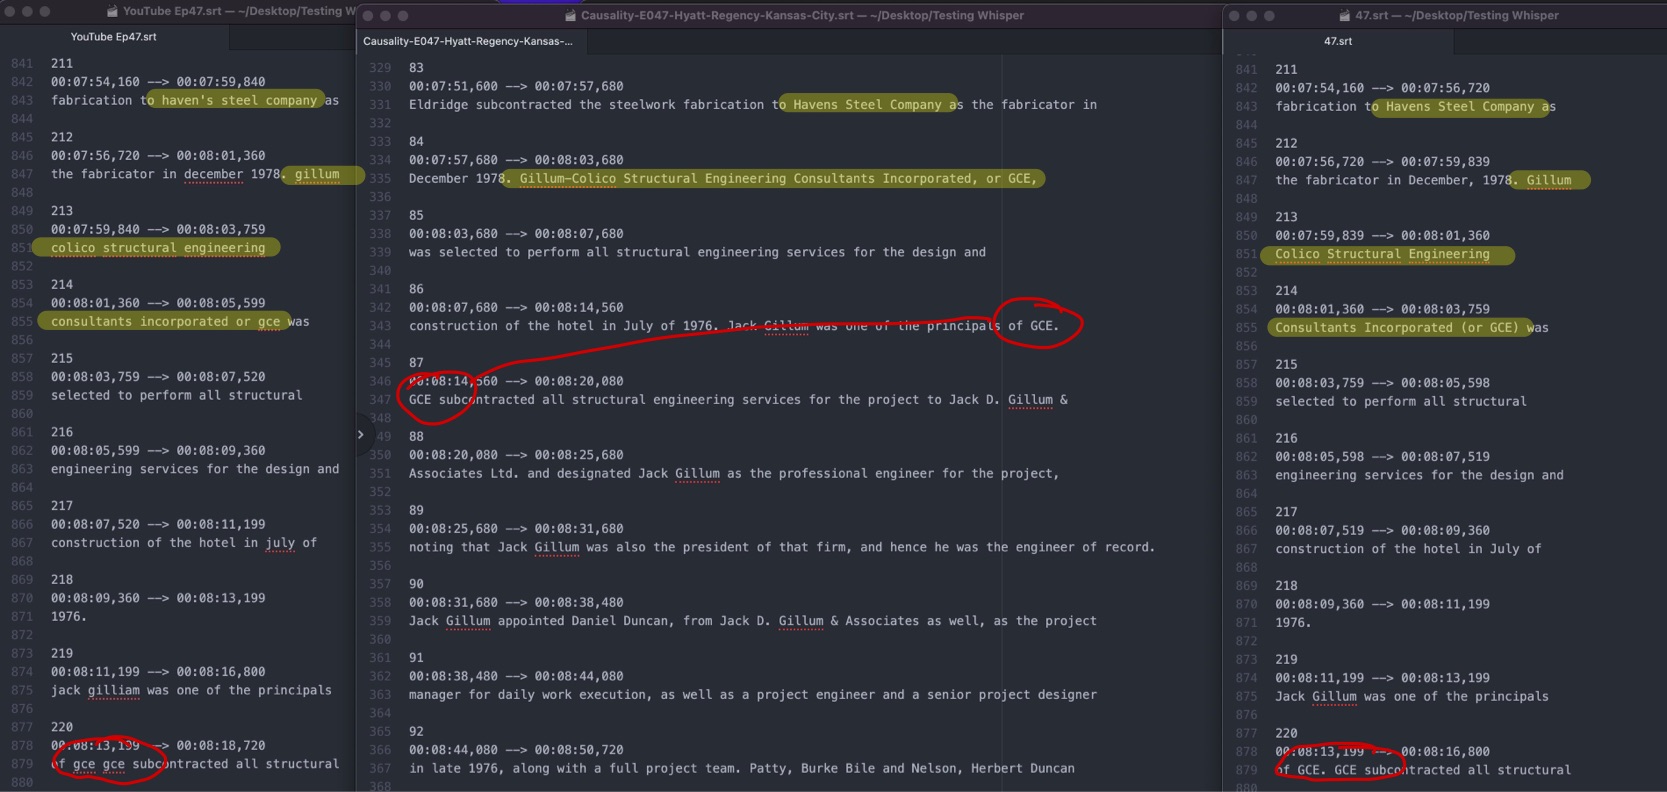The width and height of the screenshot is (1667, 792).
Task: Click the line 'noting that Jack Gillum was also the president'
Action: (x=782, y=548)
